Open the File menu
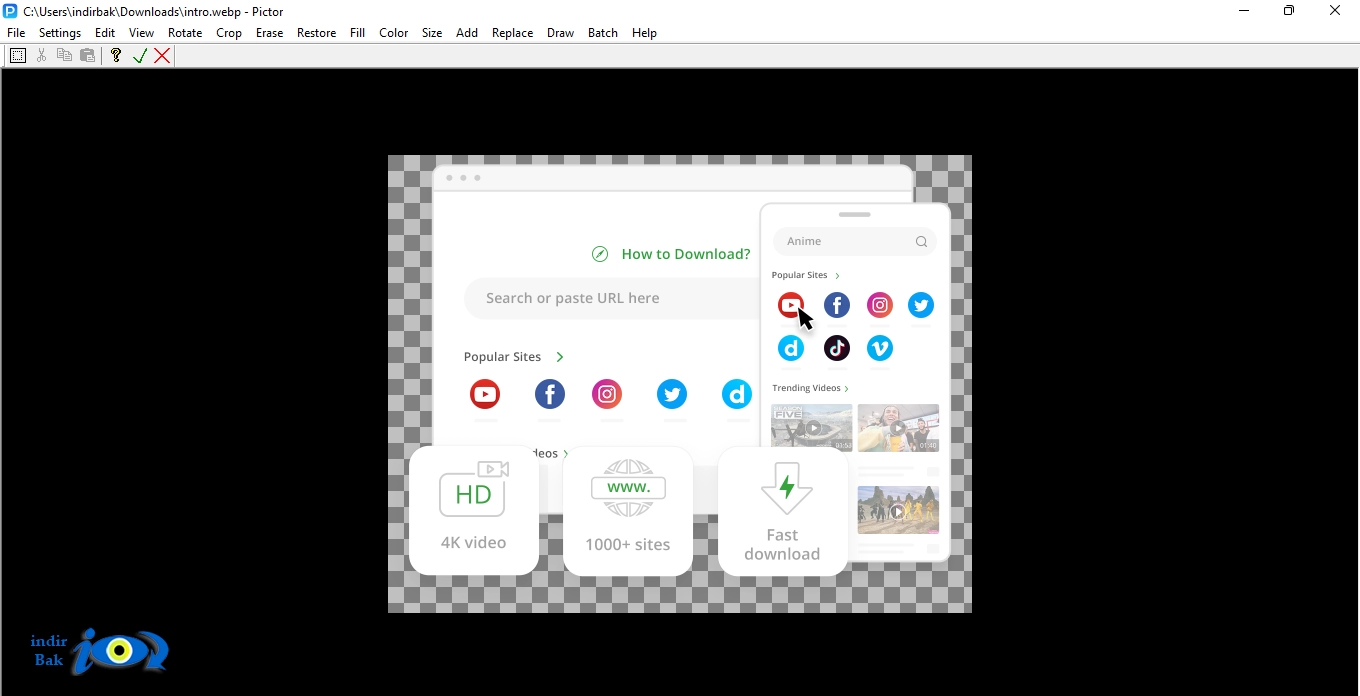The height and width of the screenshot is (696, 1360). 16,33
